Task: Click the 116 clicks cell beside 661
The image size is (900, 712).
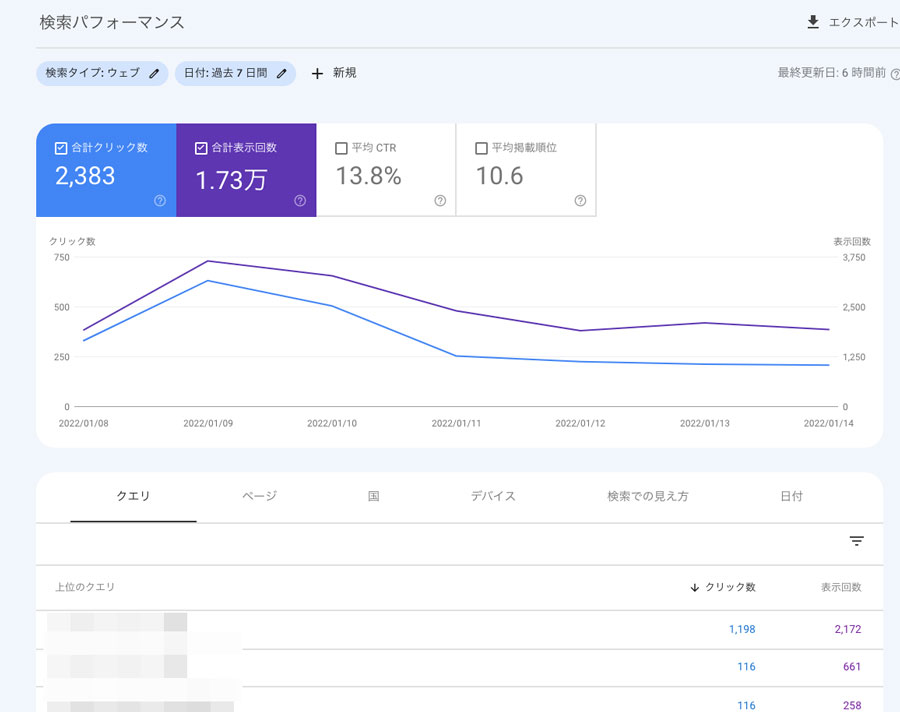Action: click(x=746, y=667)
